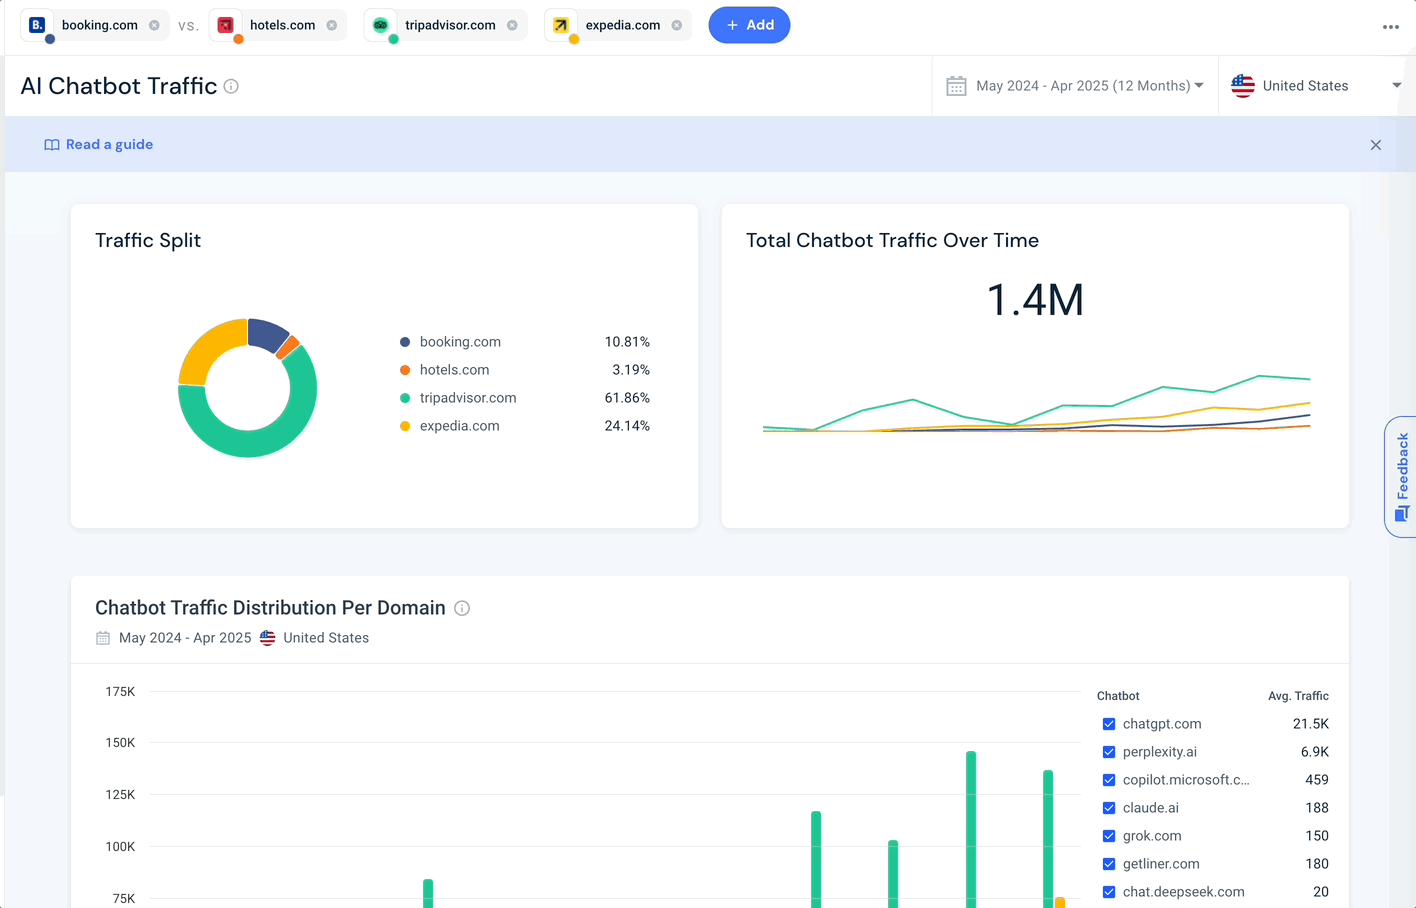Uncheck the copilot.microsoft.c... checkbox

[1109, 780]
